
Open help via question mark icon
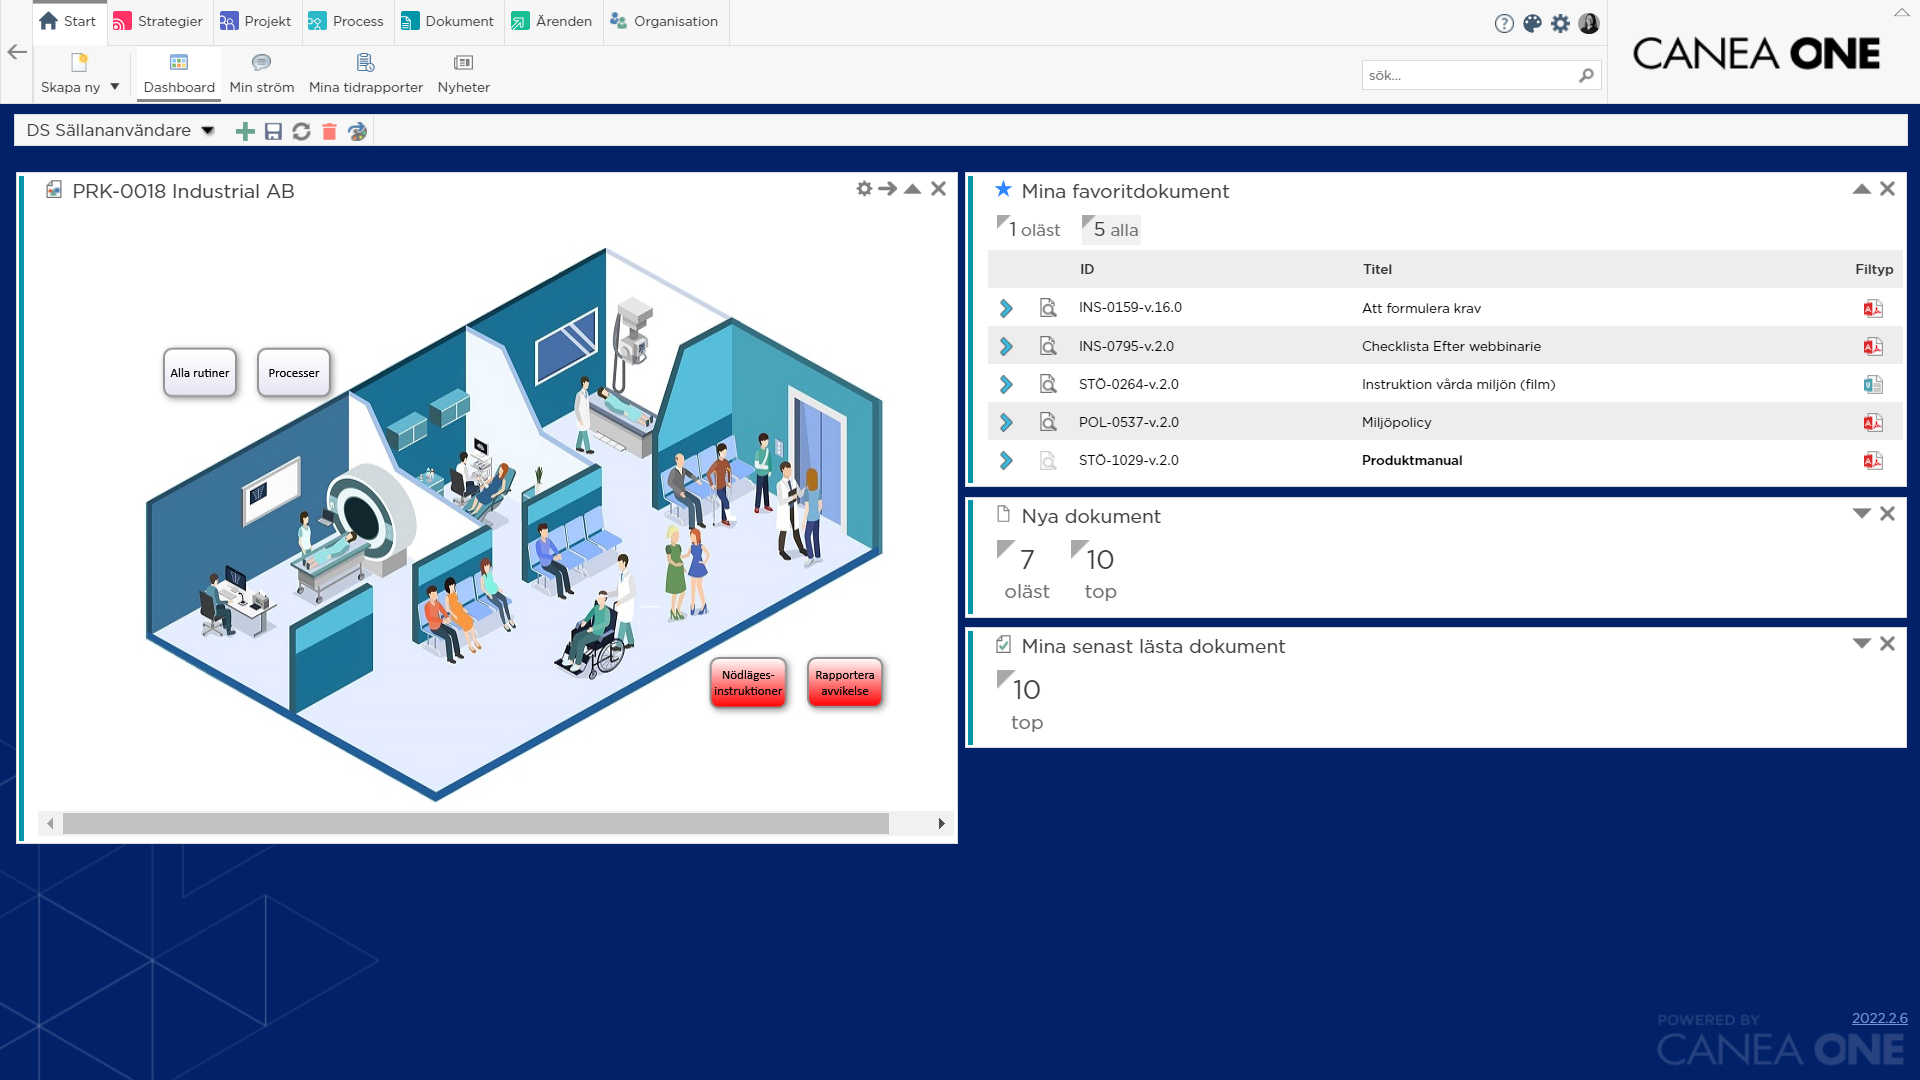coord(1504,23)
